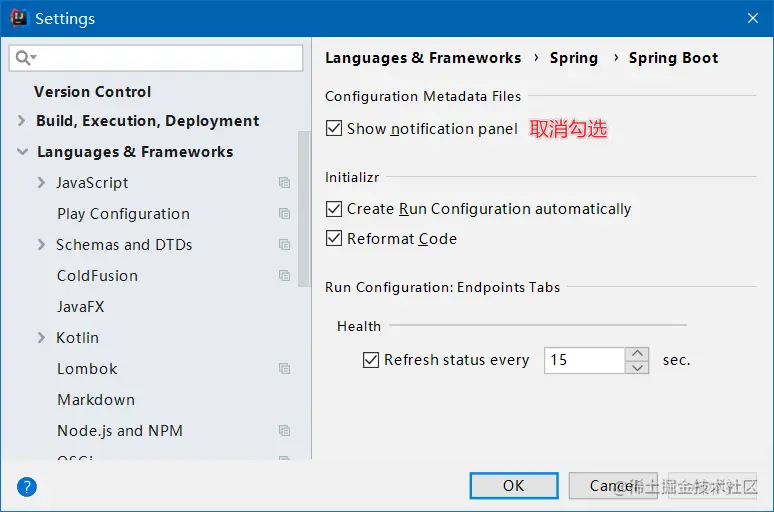Screen dimensions: 774x512
Task: Toggle Create Run Configuration automatically checkbox
Action: (334, 209)
